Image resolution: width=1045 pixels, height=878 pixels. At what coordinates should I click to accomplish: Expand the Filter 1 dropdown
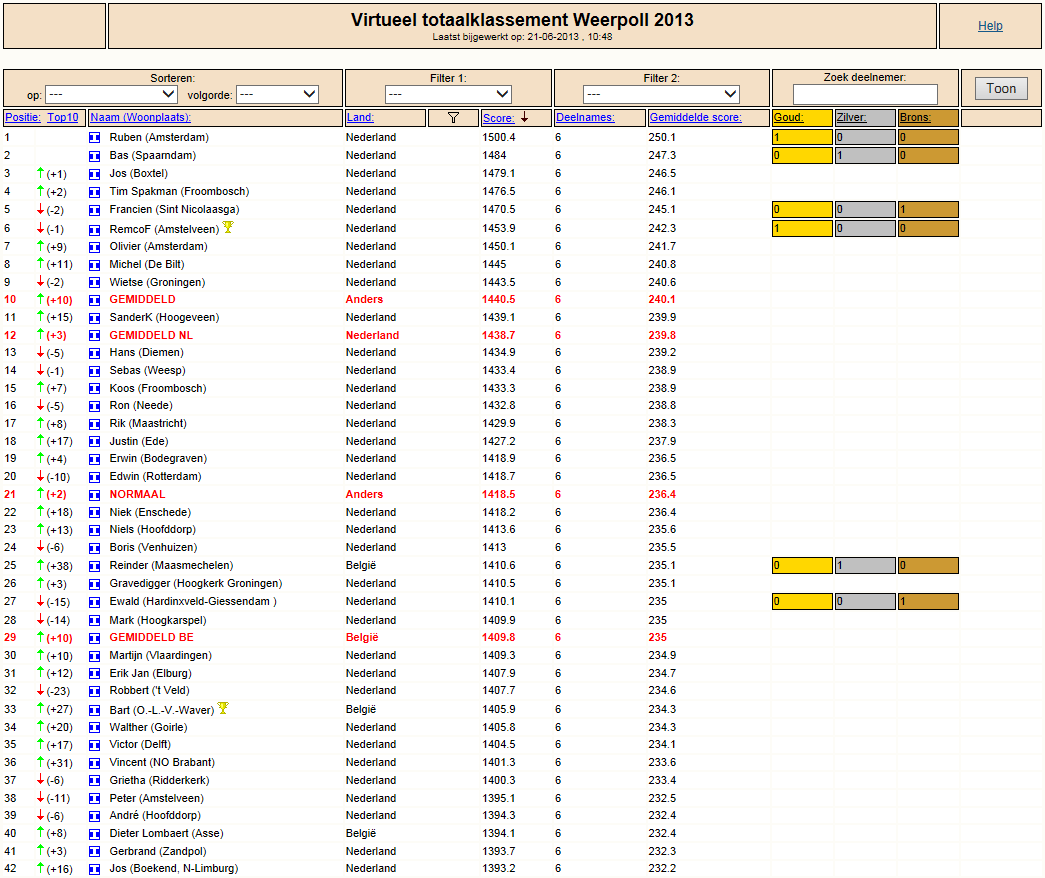click(448, 94)
